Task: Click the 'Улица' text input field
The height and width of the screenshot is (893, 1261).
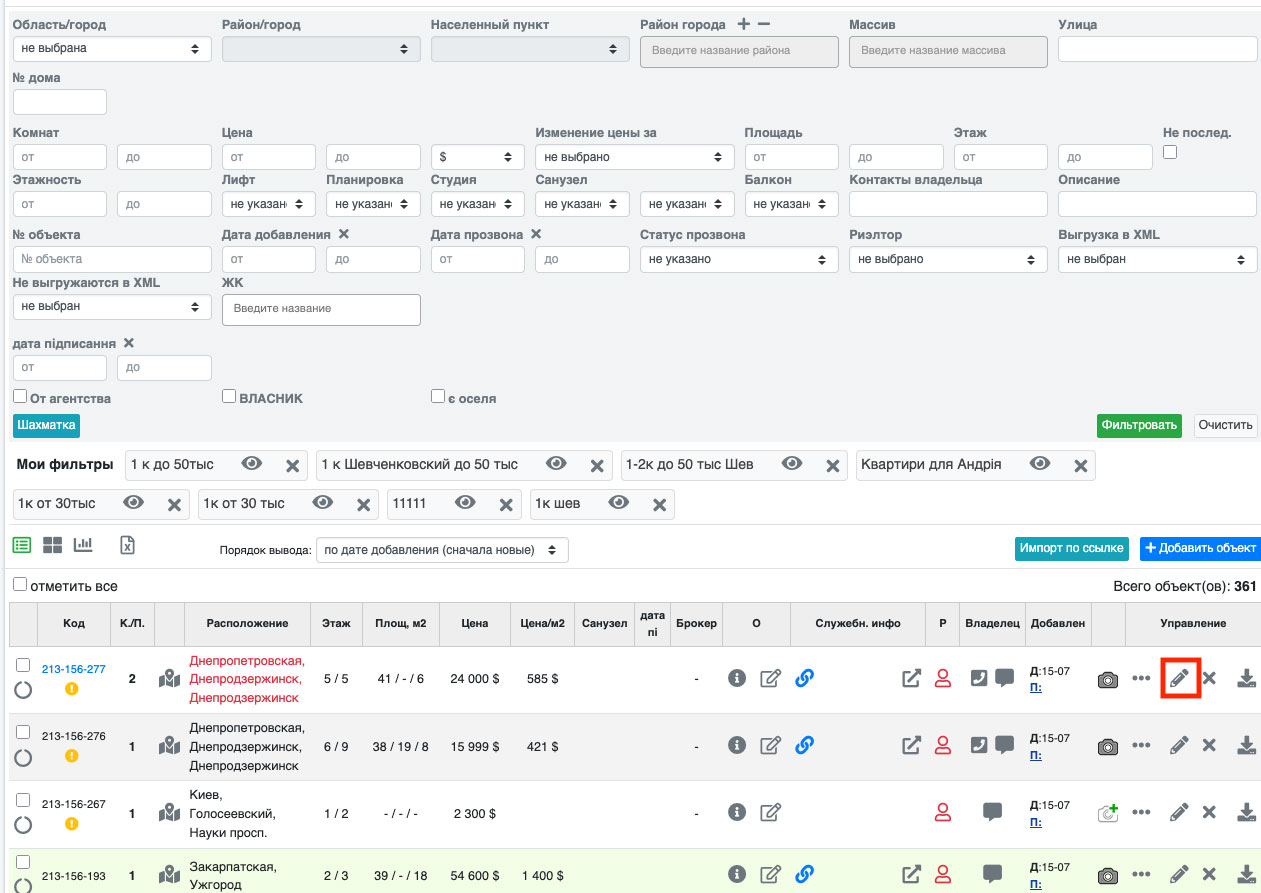Action: (x=1157, y=48)
